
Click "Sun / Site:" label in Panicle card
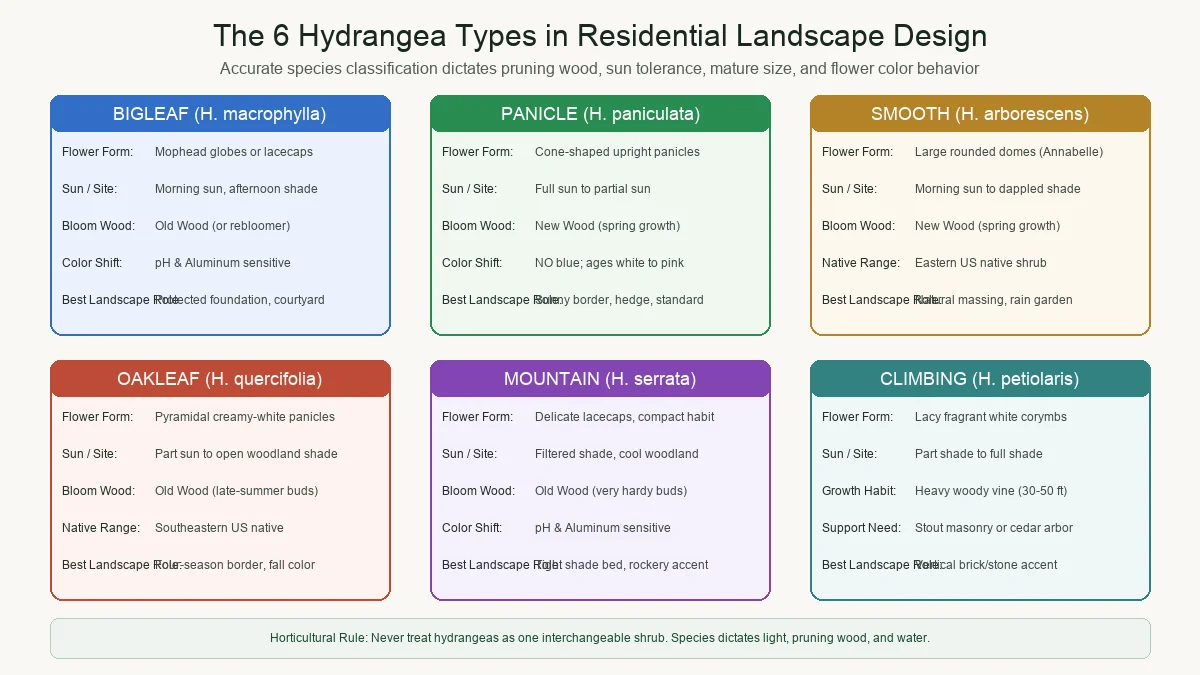click(469, 189)
